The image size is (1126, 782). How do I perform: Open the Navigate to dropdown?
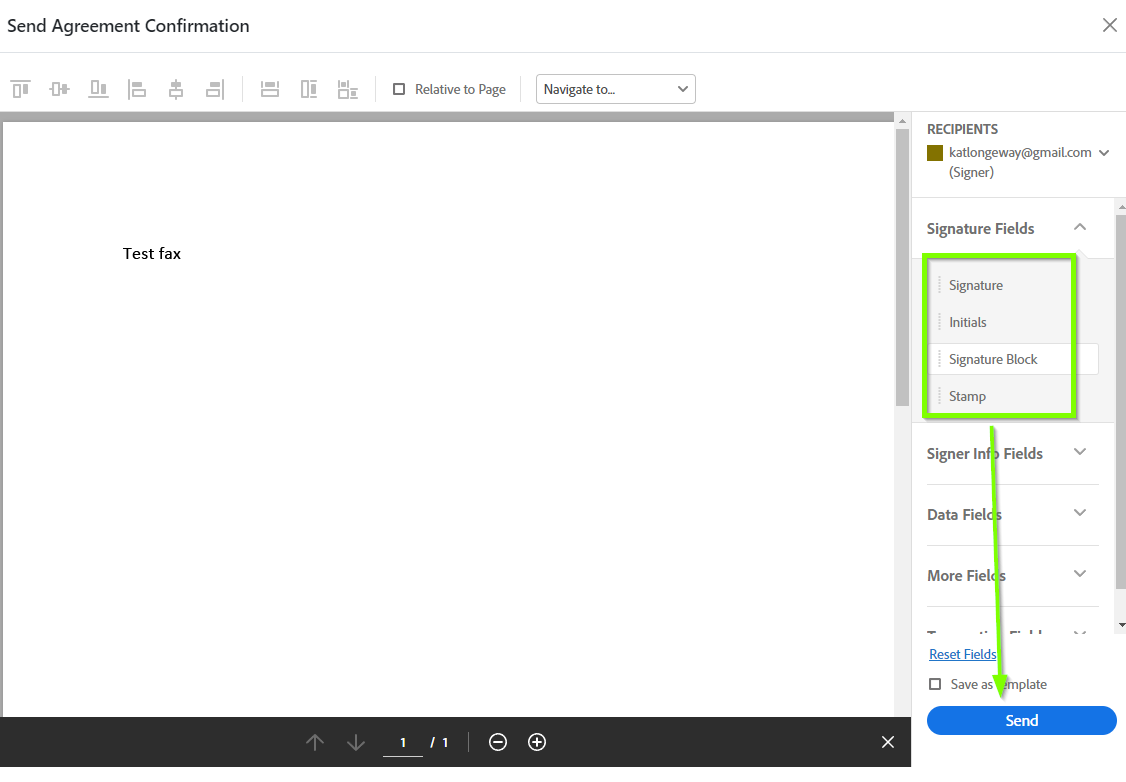[615, 89]
